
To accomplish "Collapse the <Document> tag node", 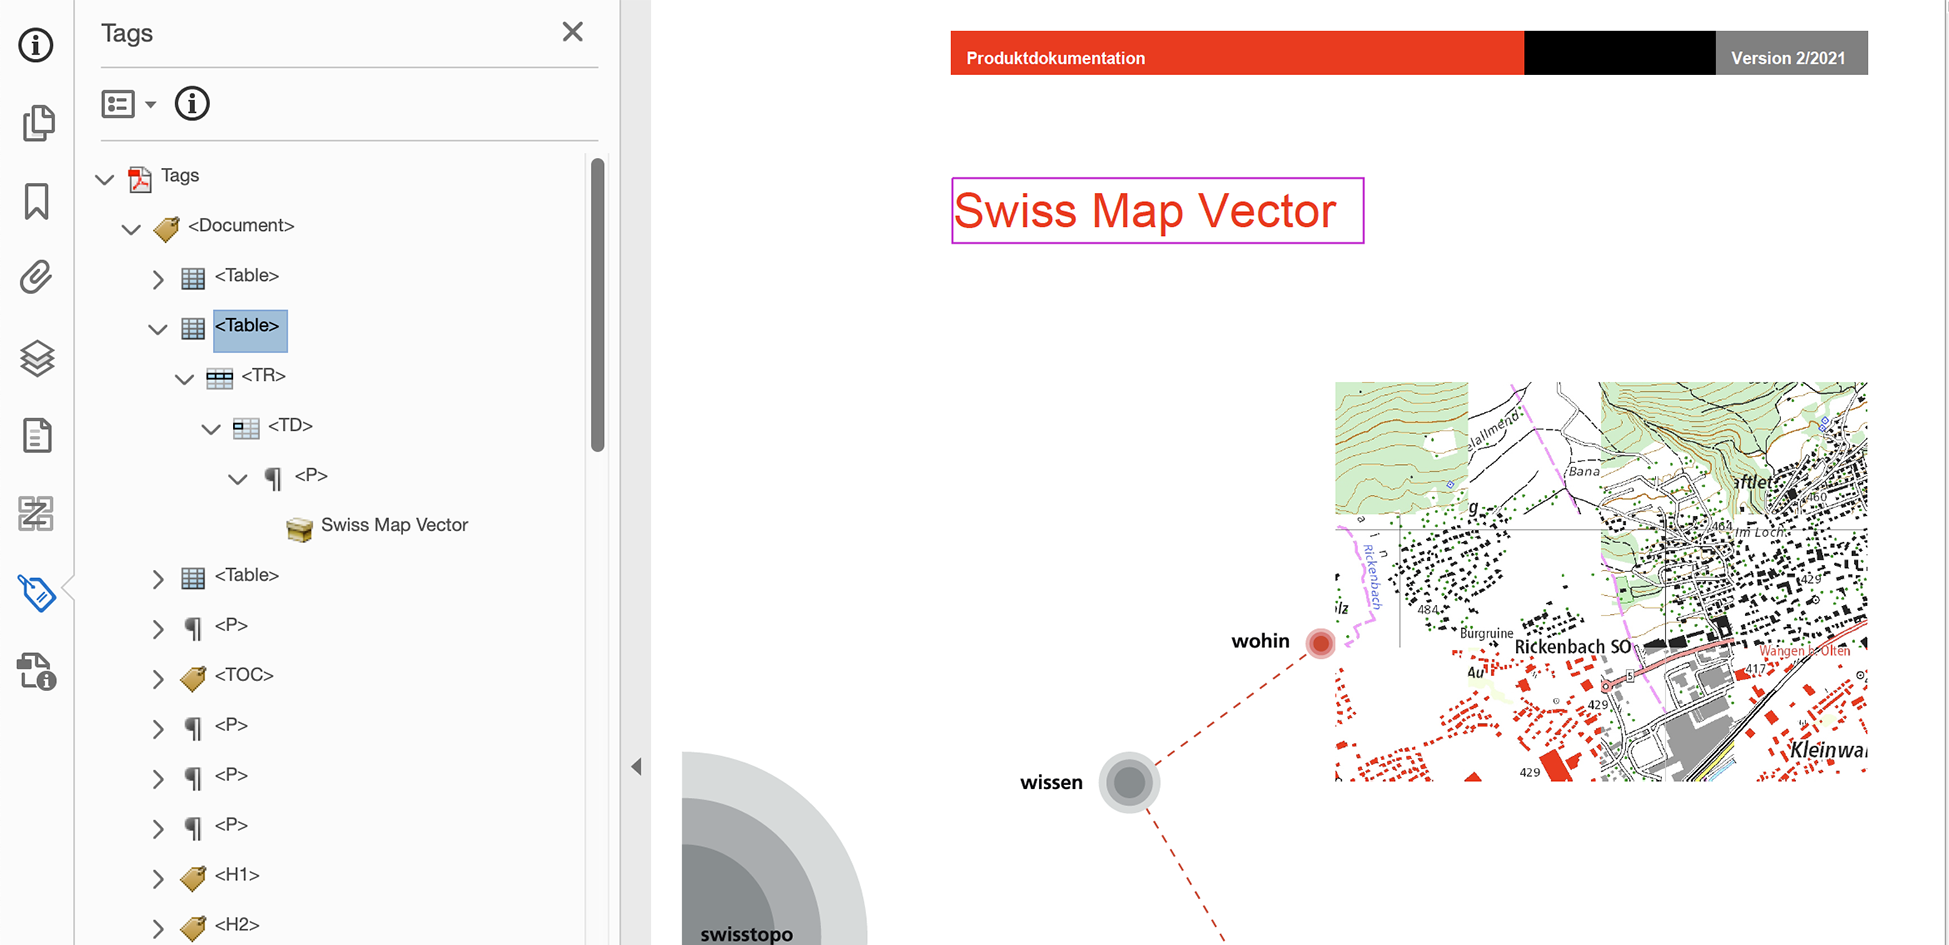I will (x=131, y=229).
